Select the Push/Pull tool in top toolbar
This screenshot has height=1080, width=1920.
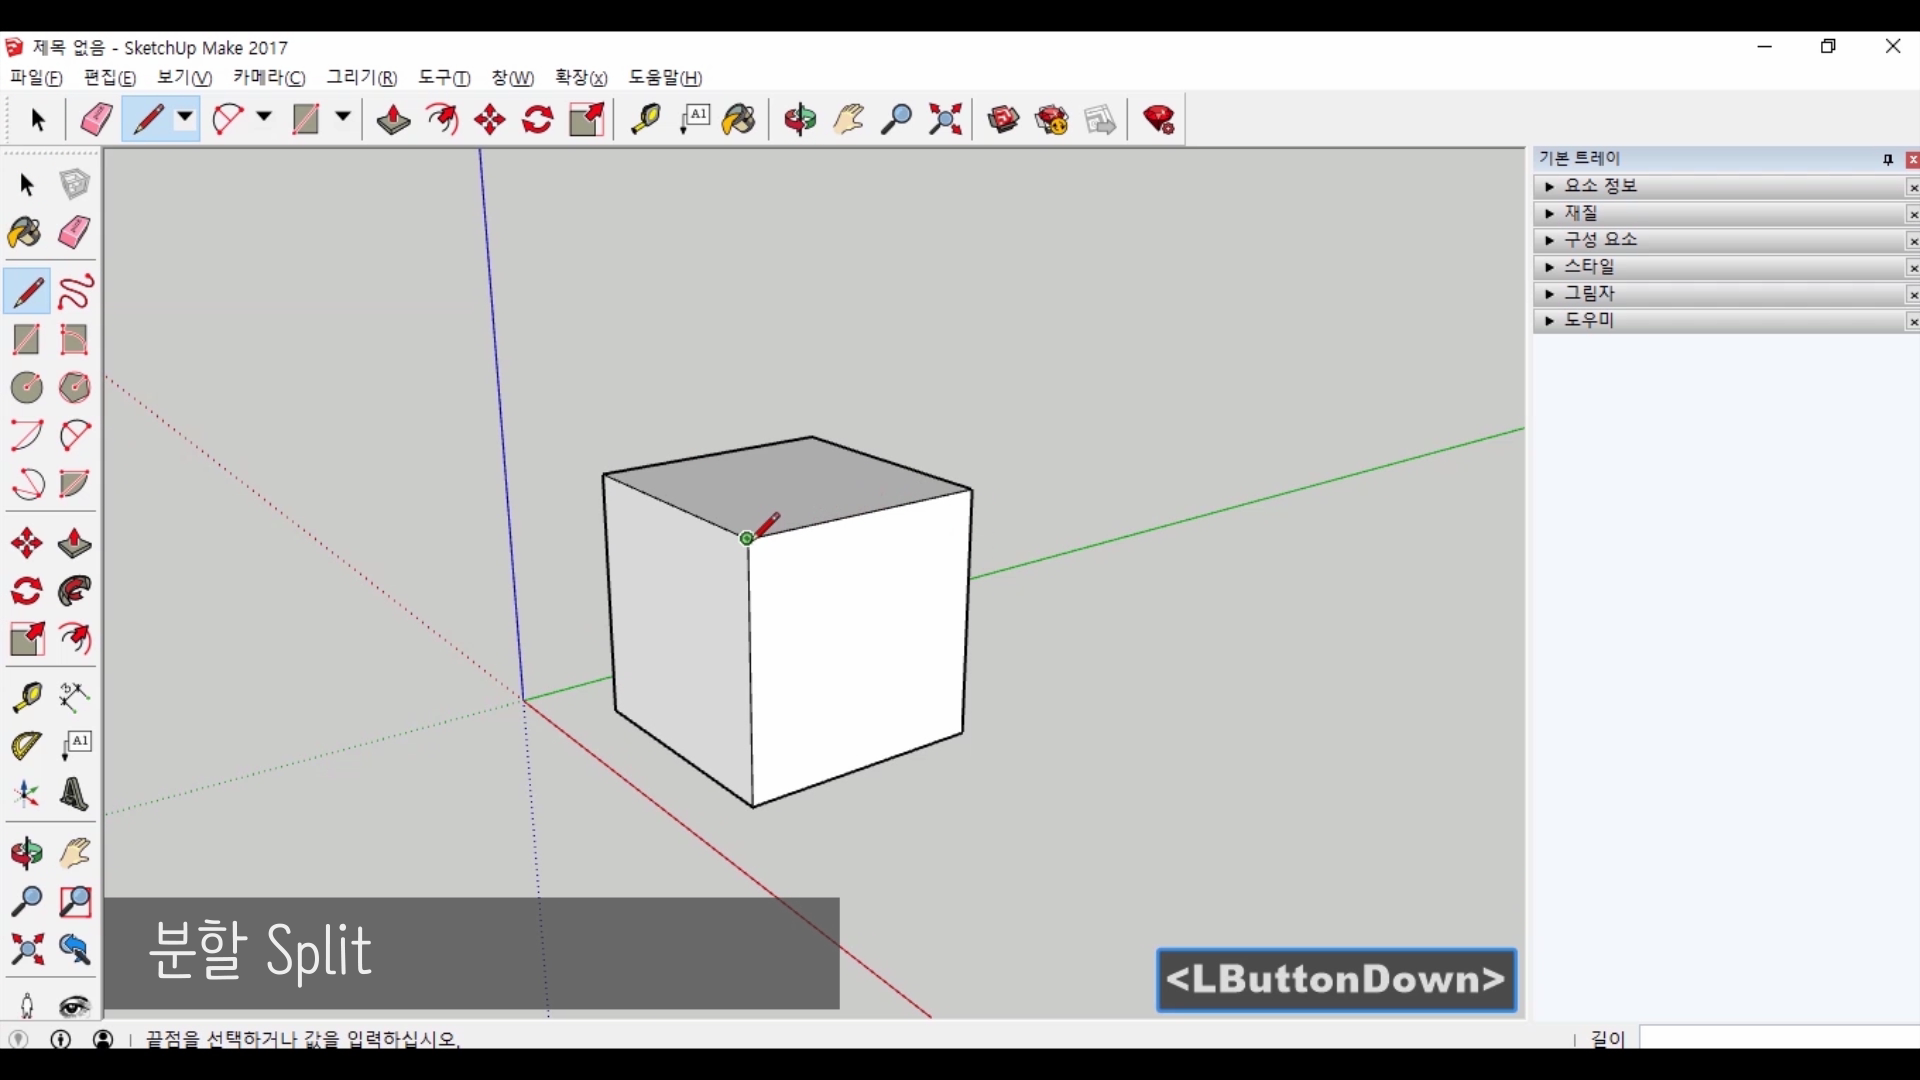393,120
